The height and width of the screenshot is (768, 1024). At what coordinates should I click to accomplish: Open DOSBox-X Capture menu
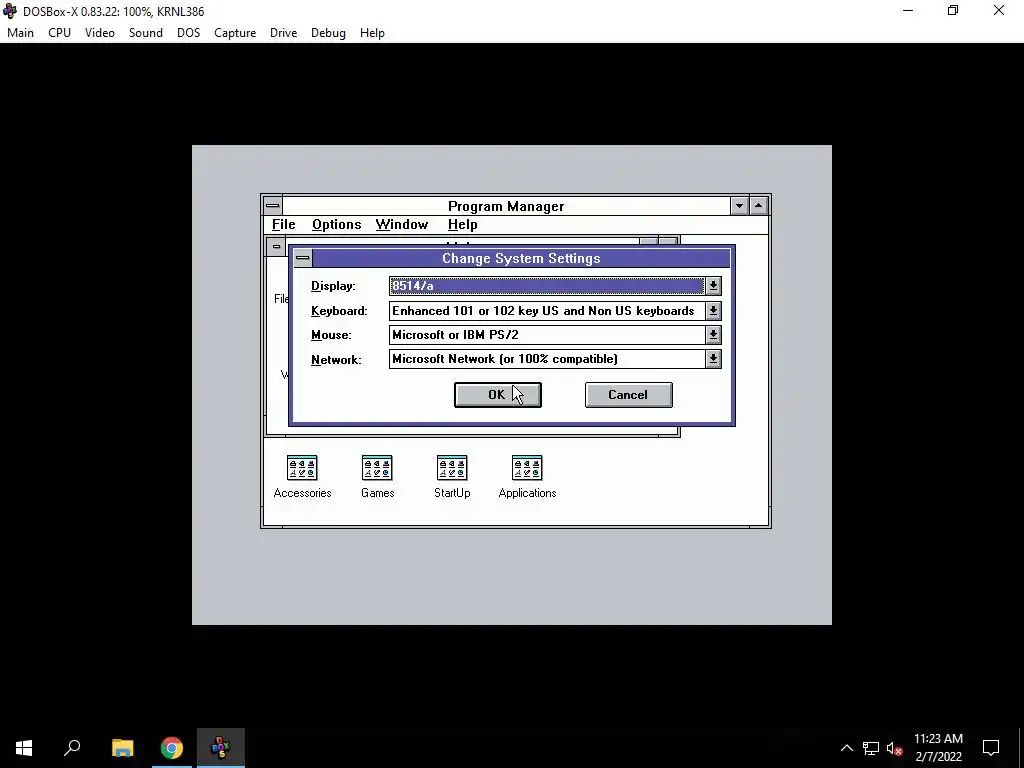click(x=235, y=33)
